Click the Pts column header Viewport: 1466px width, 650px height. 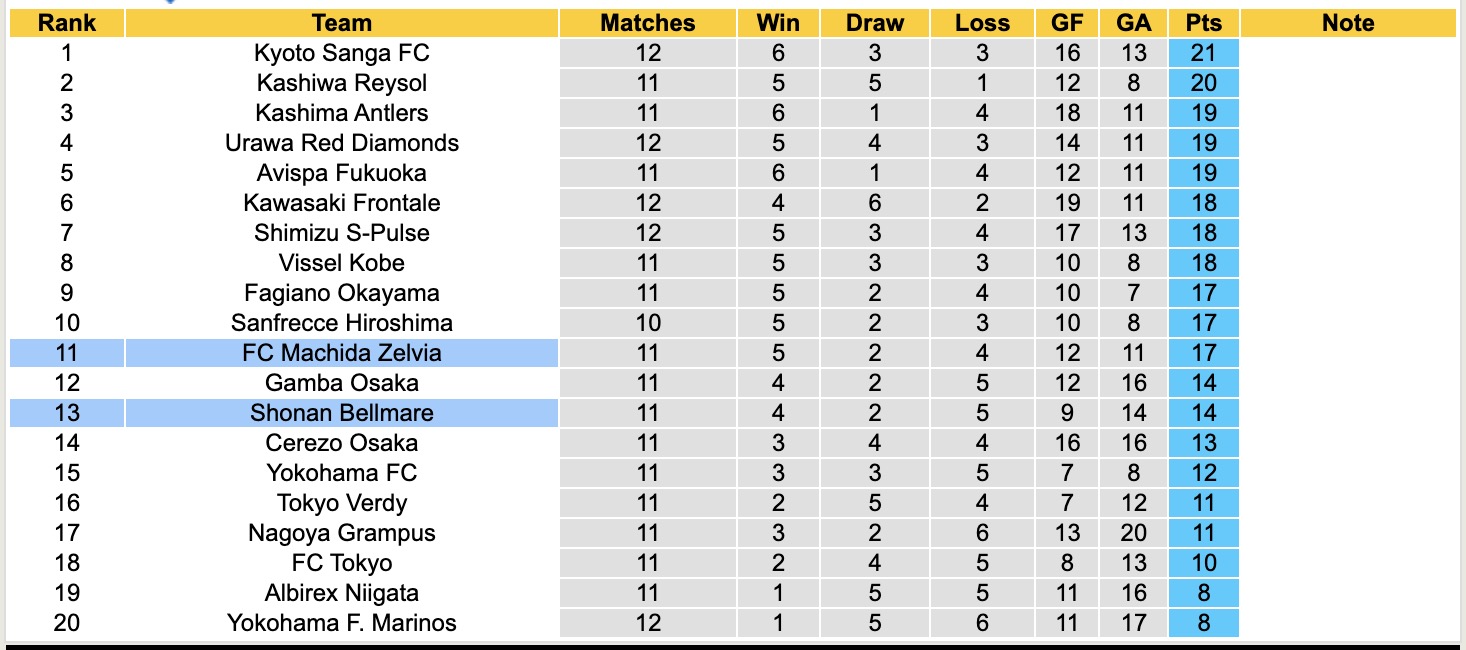[1203, 23]
